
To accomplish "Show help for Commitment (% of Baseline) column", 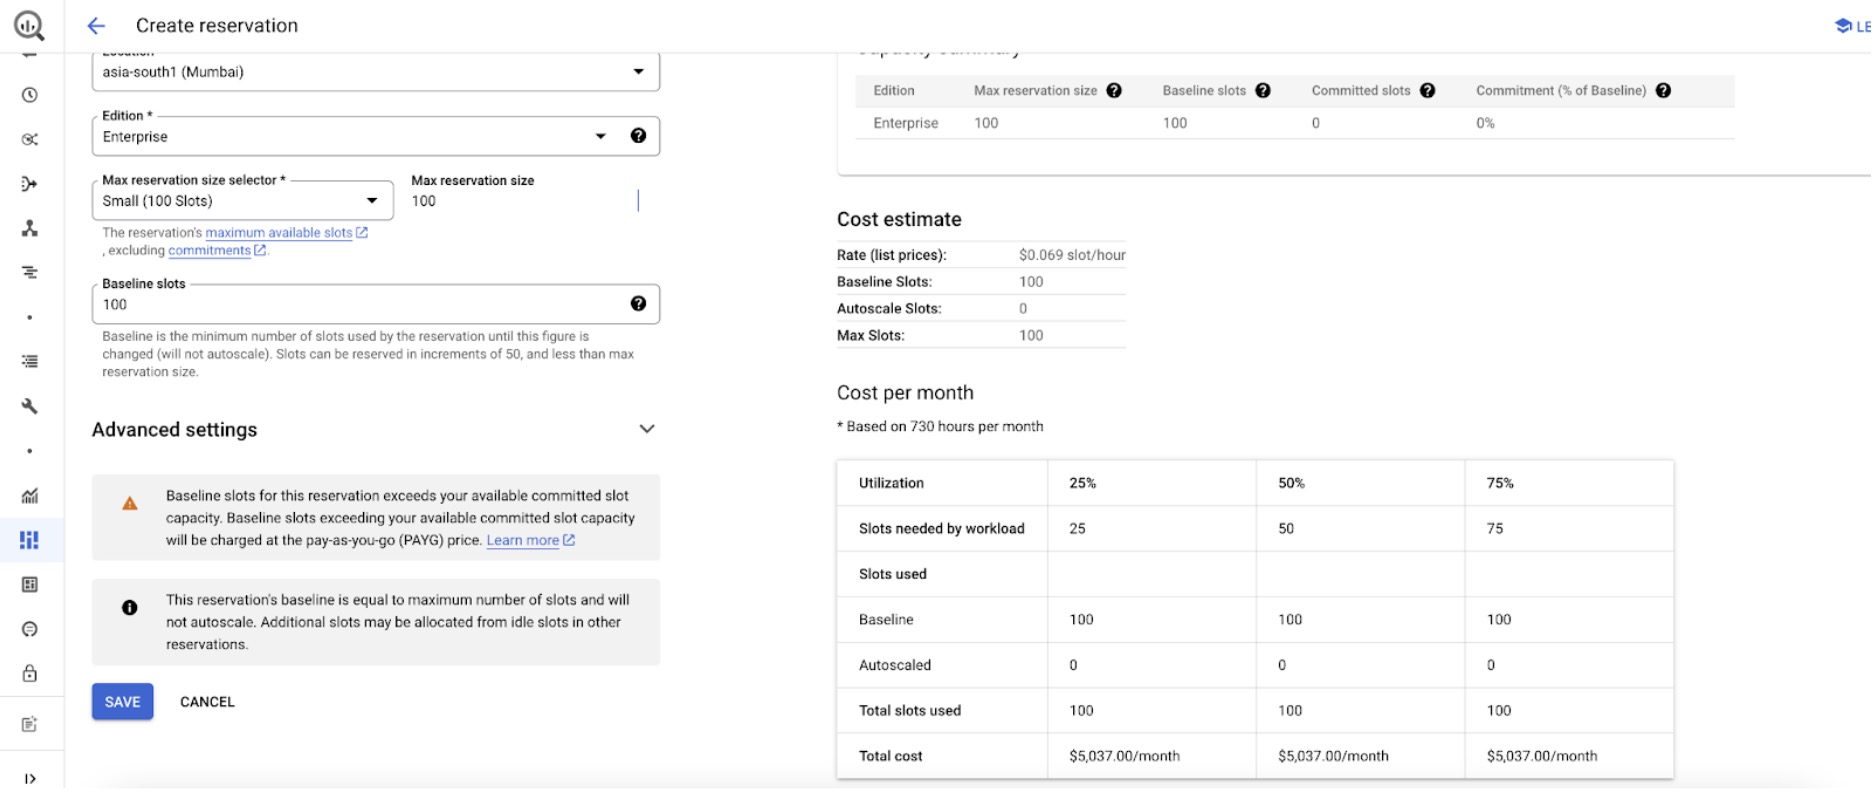I will (x=1663, y=91).
